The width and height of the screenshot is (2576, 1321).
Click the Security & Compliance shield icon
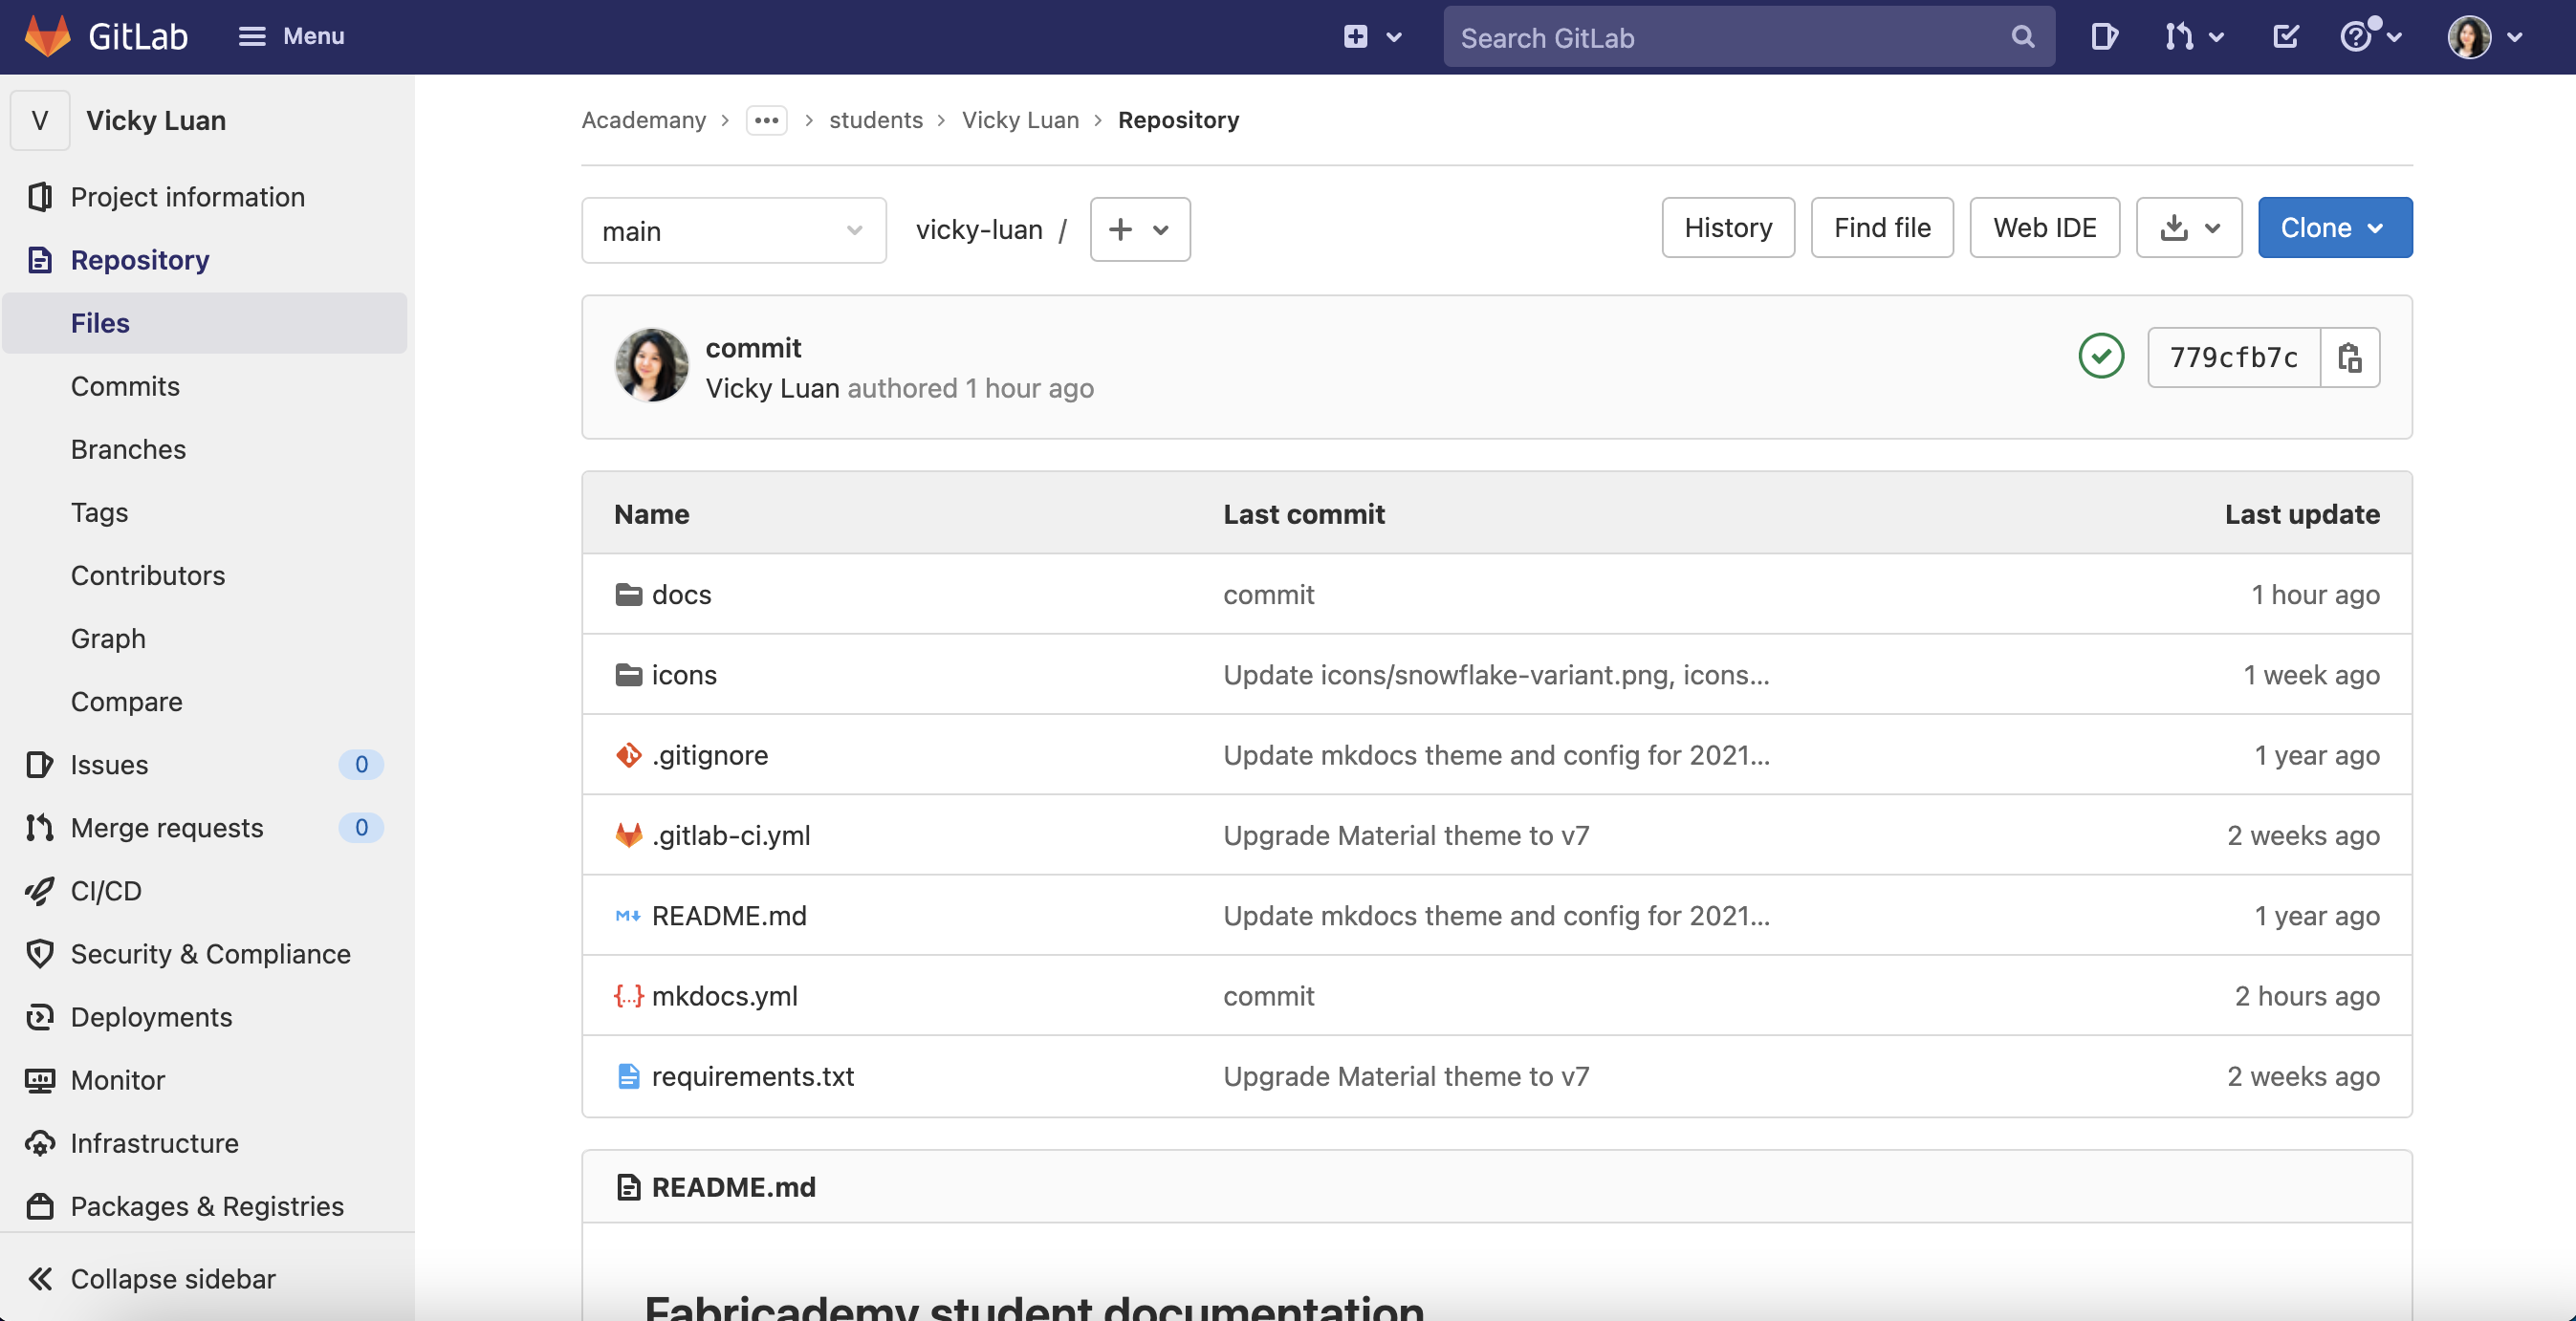click(40, 953)
